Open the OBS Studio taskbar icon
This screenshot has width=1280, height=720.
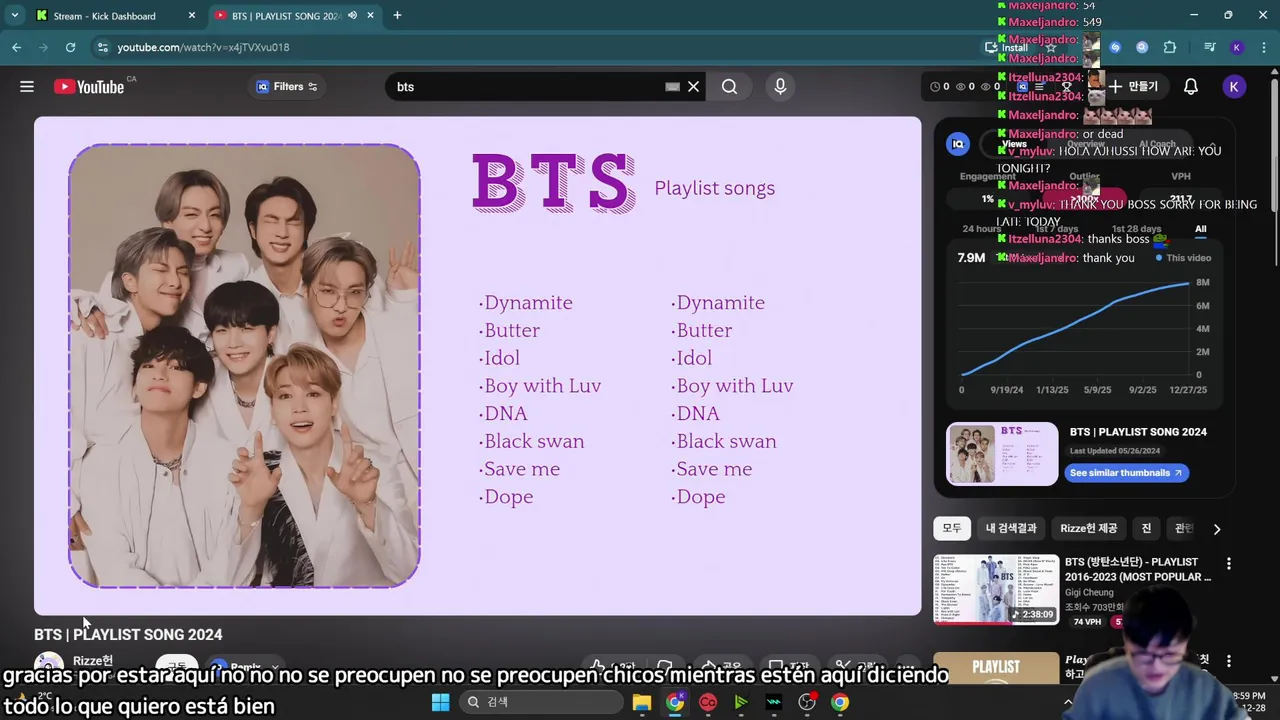[x=807, y=702]
